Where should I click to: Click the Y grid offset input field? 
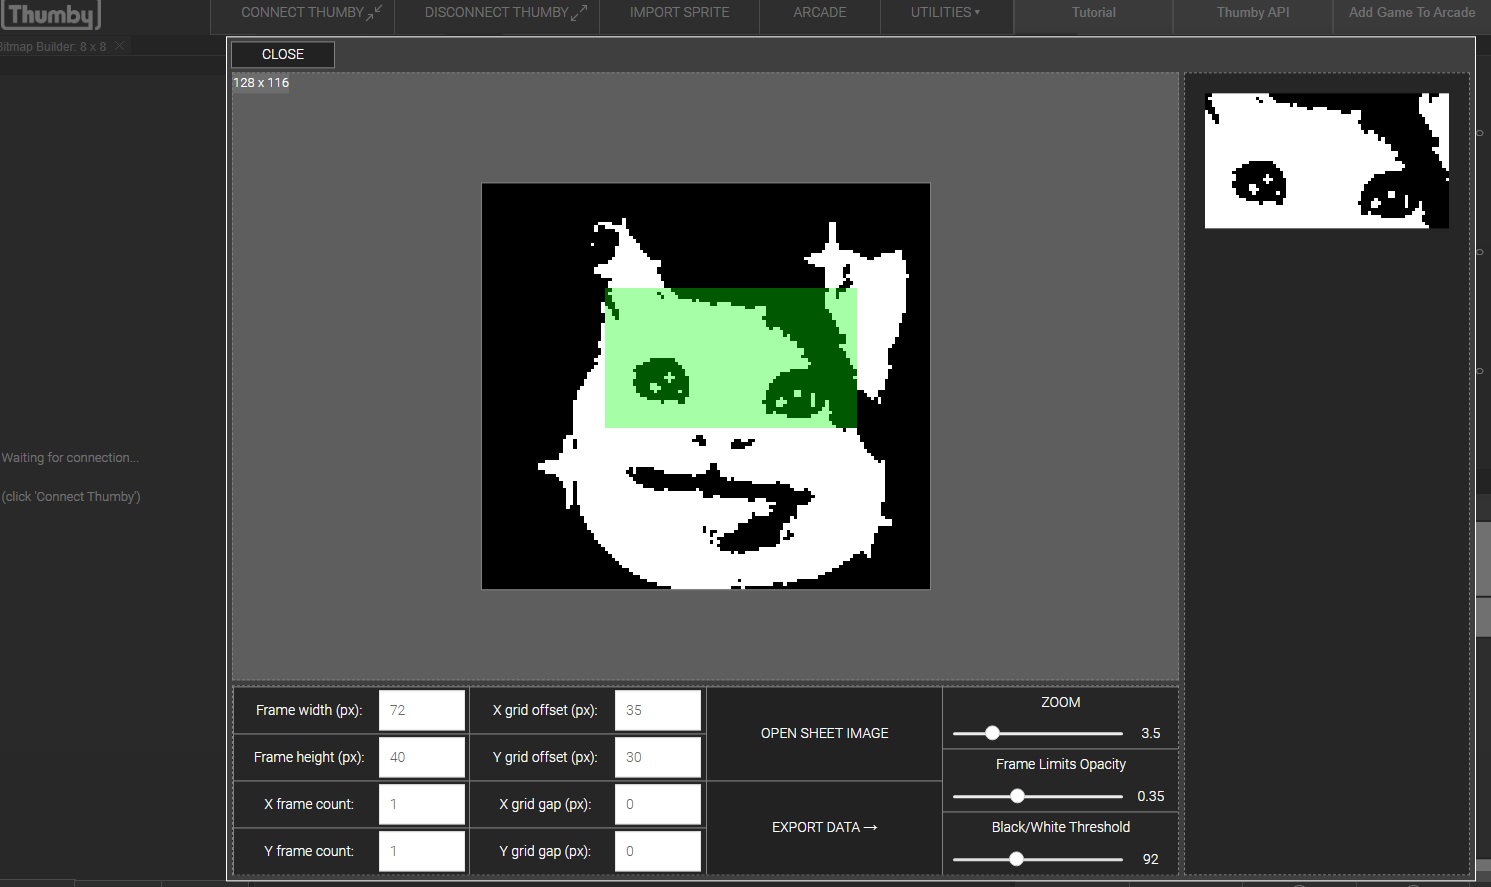coord(657,757)
